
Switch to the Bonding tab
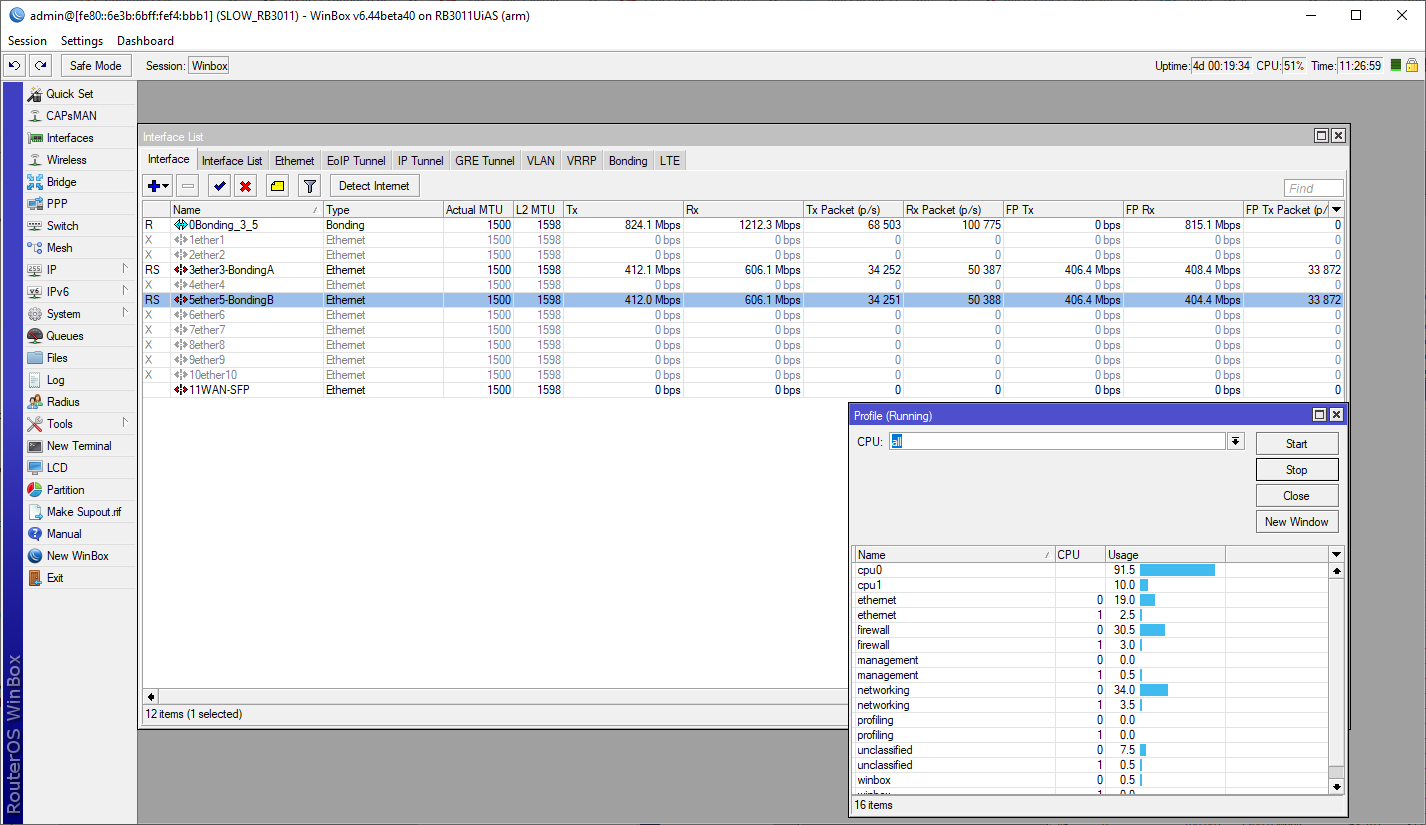pos(627,160)
